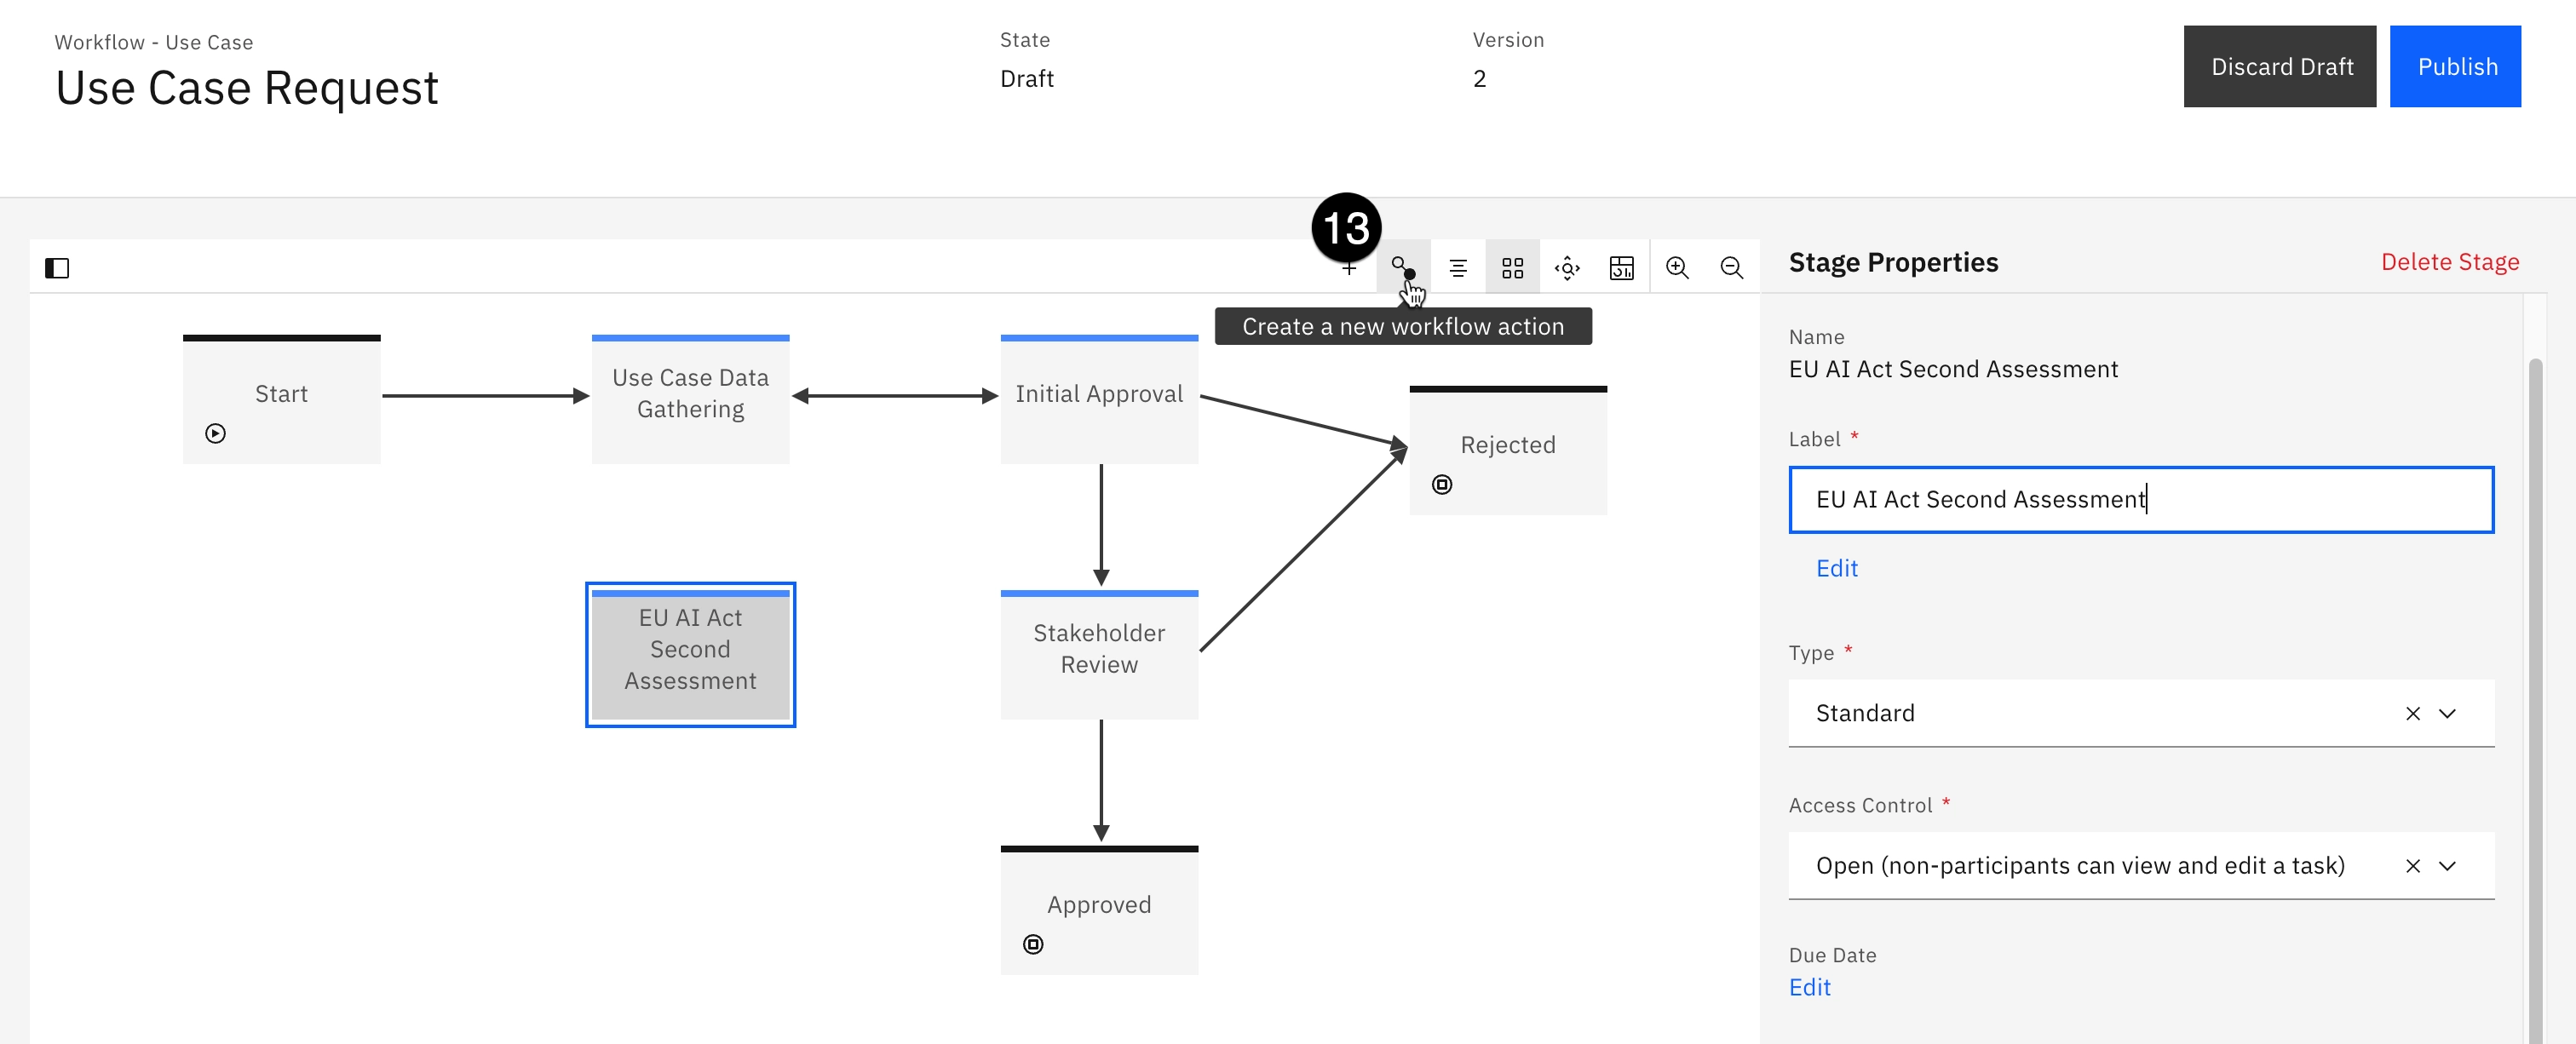2576x1044 pixels.
Task: Clear the Access Control selection
Action: click(2412, 866)
